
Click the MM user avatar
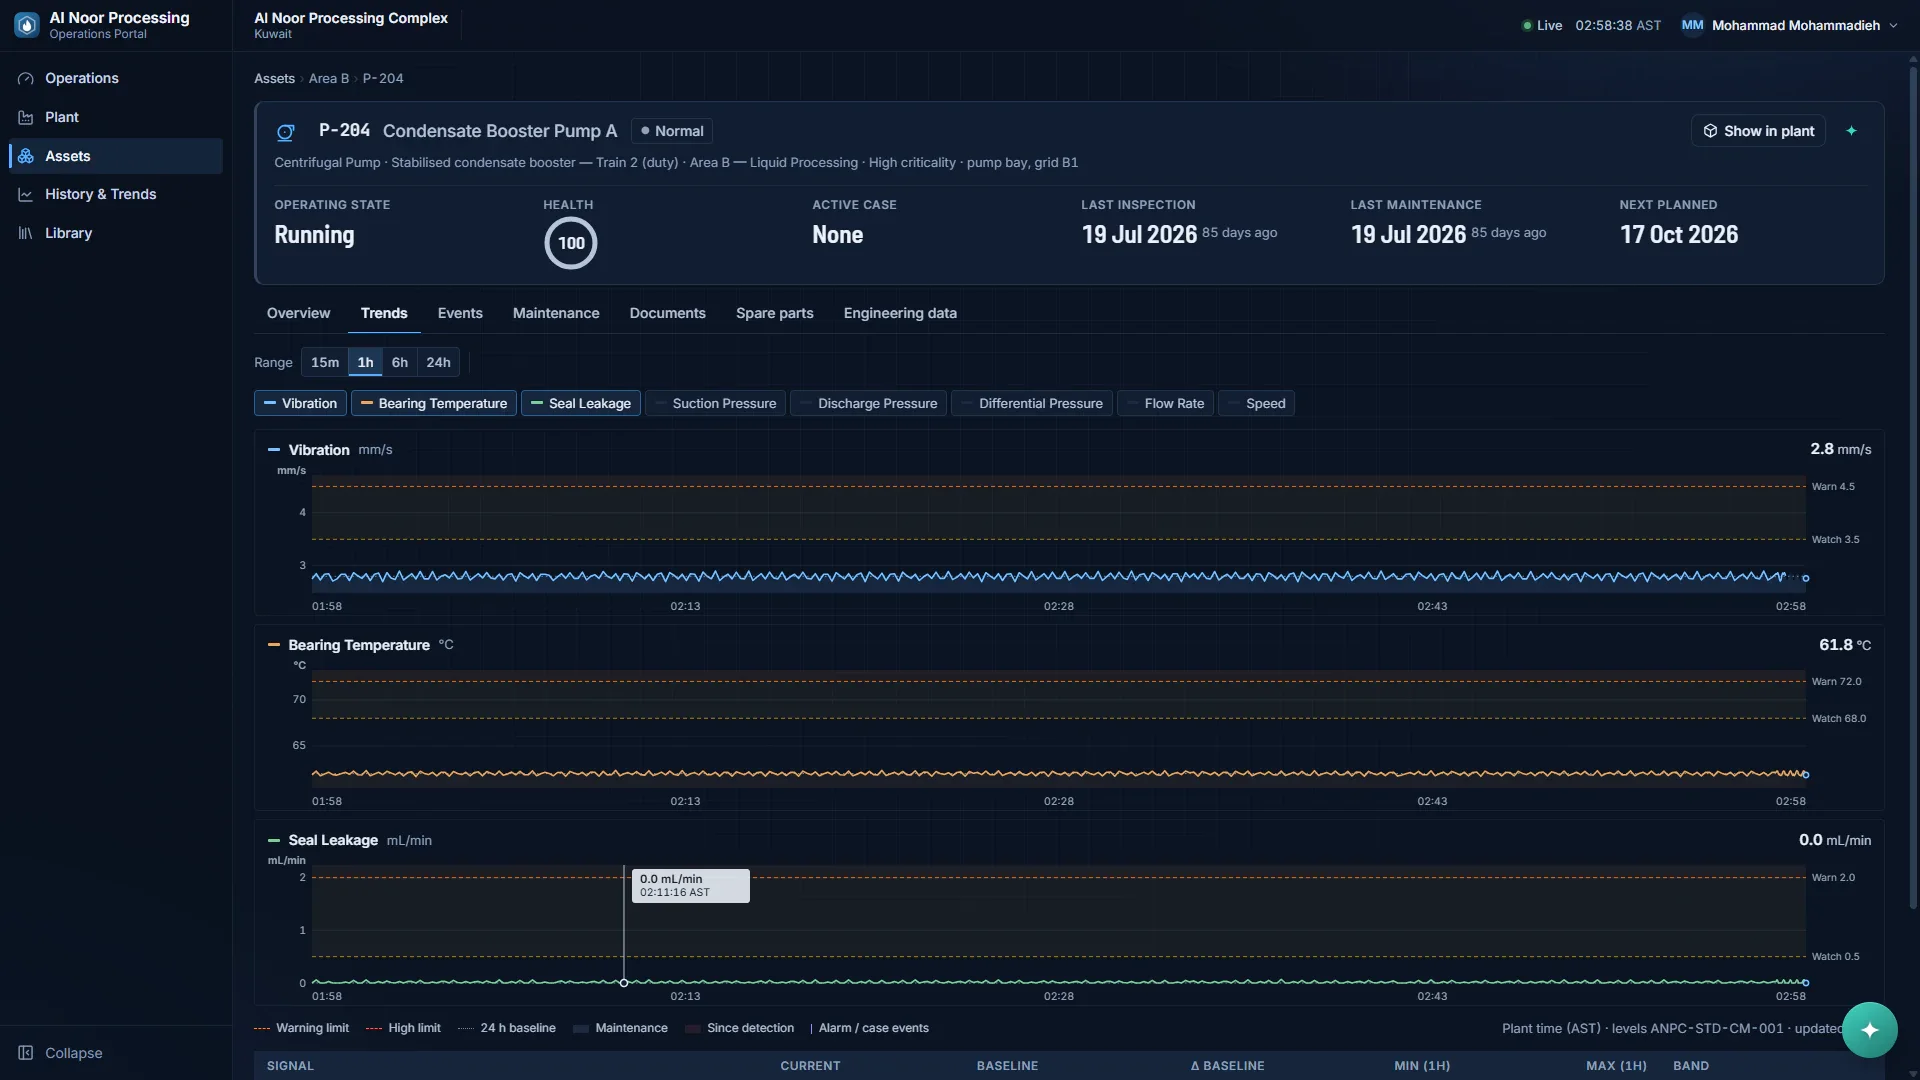tap(1692, 25)
